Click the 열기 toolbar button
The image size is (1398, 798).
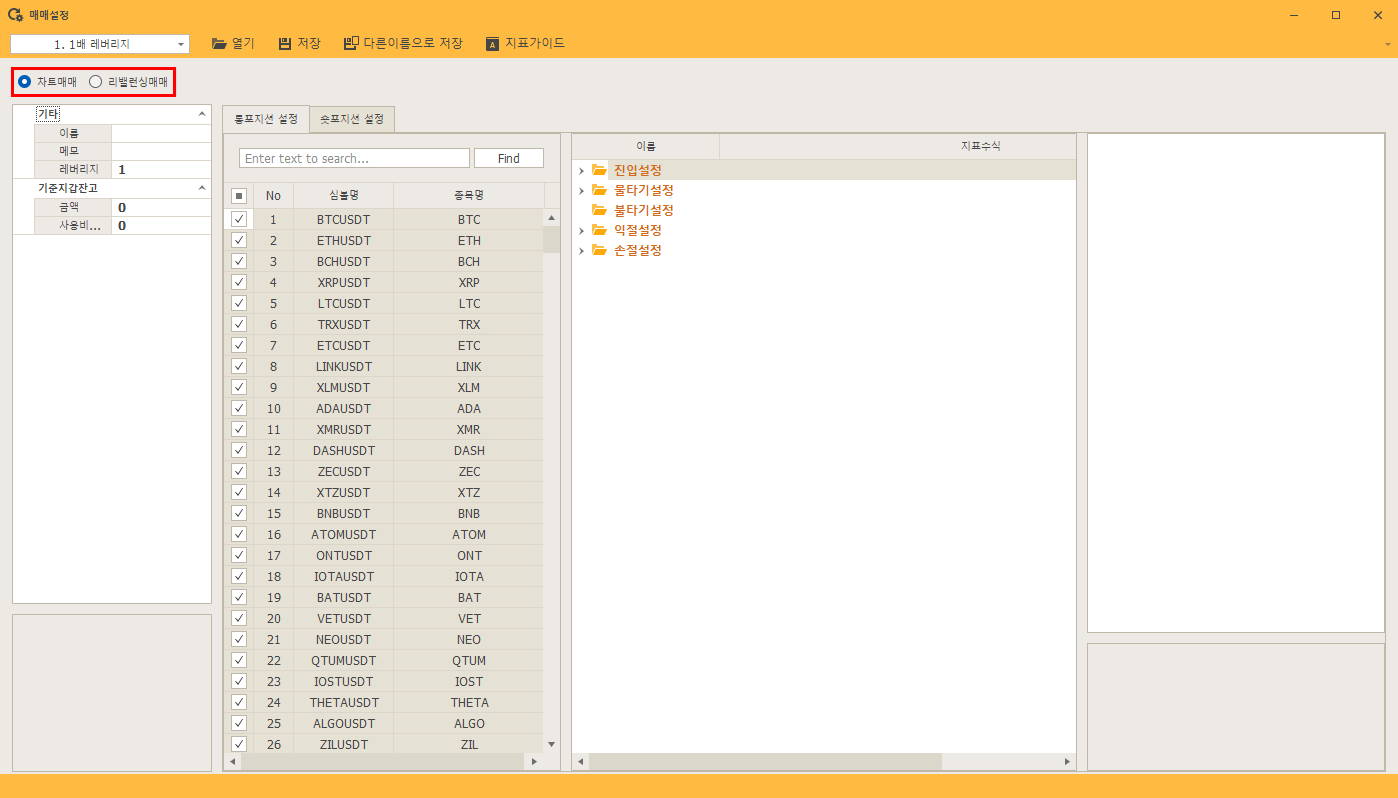click(x=233, y=44)
